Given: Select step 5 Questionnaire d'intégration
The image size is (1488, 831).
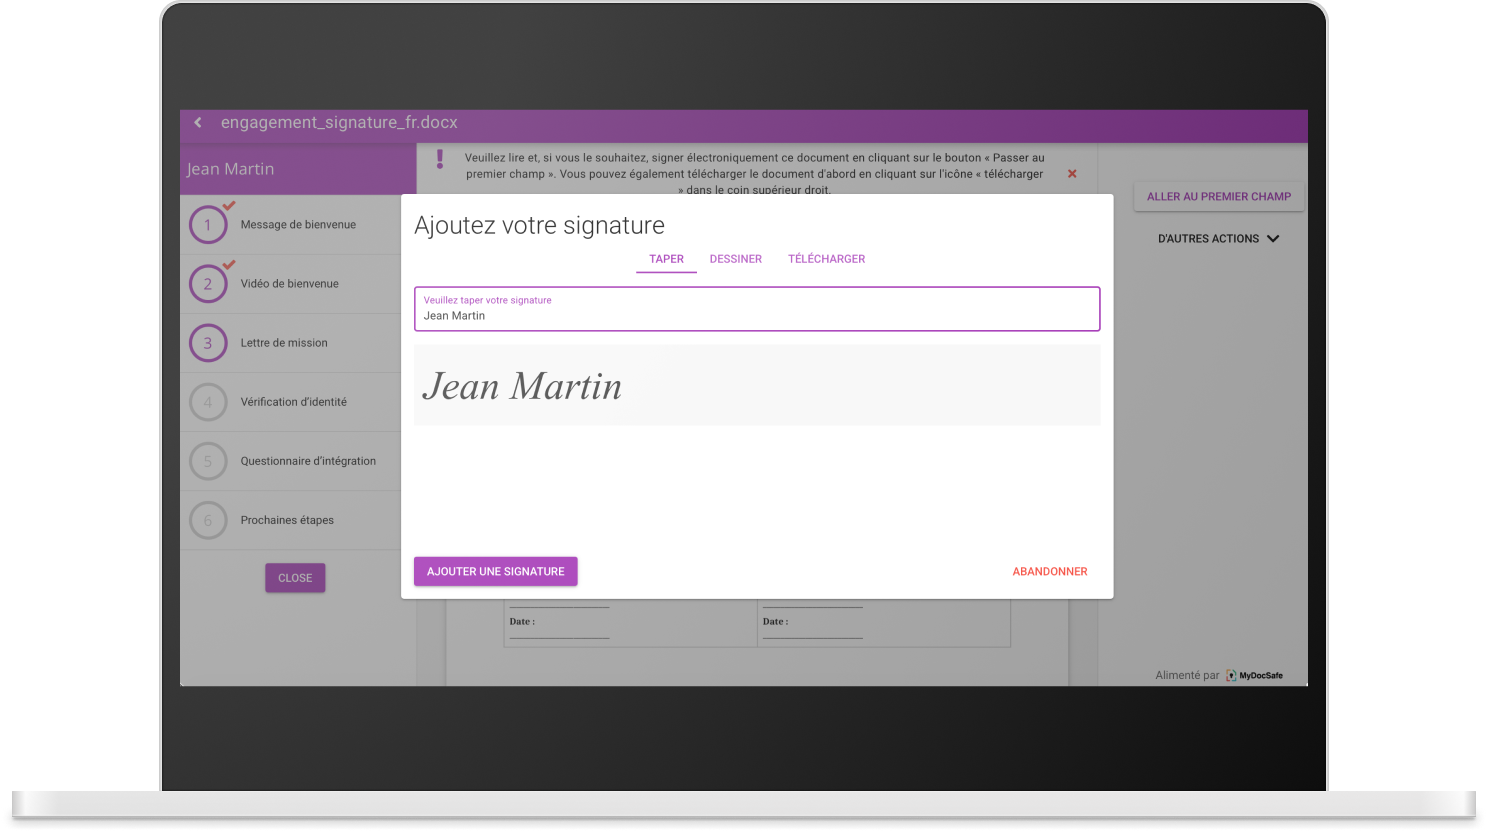Looking at the screenshot, I should click(x=208, y=461).
